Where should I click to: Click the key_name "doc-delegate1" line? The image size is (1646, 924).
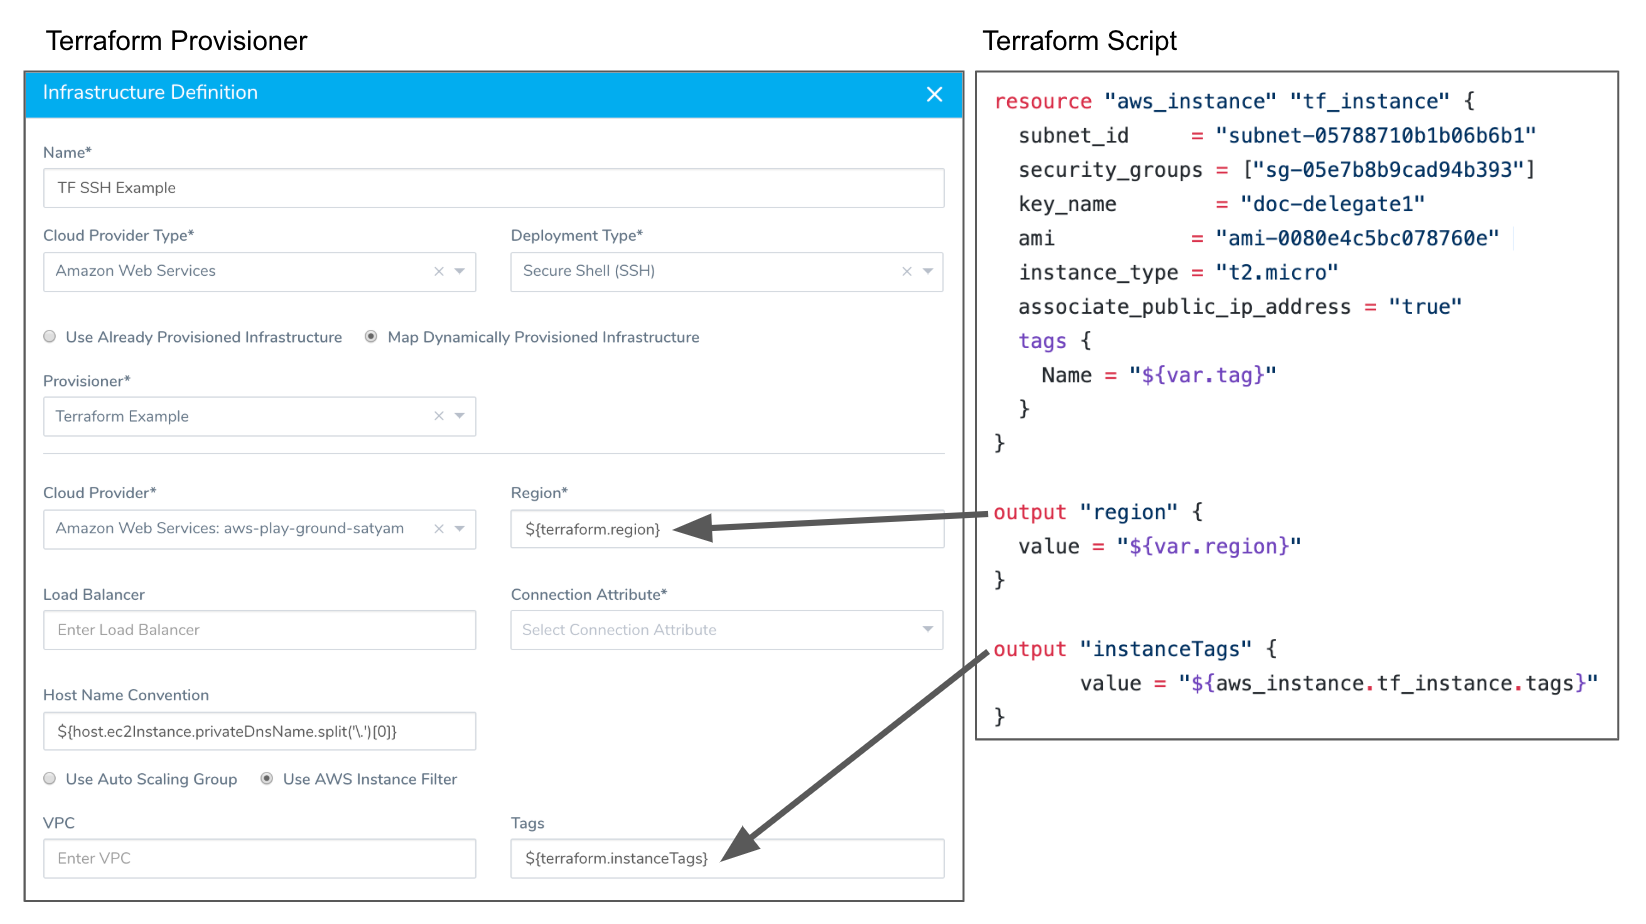pyautogui.click(x=1221, y=204)
